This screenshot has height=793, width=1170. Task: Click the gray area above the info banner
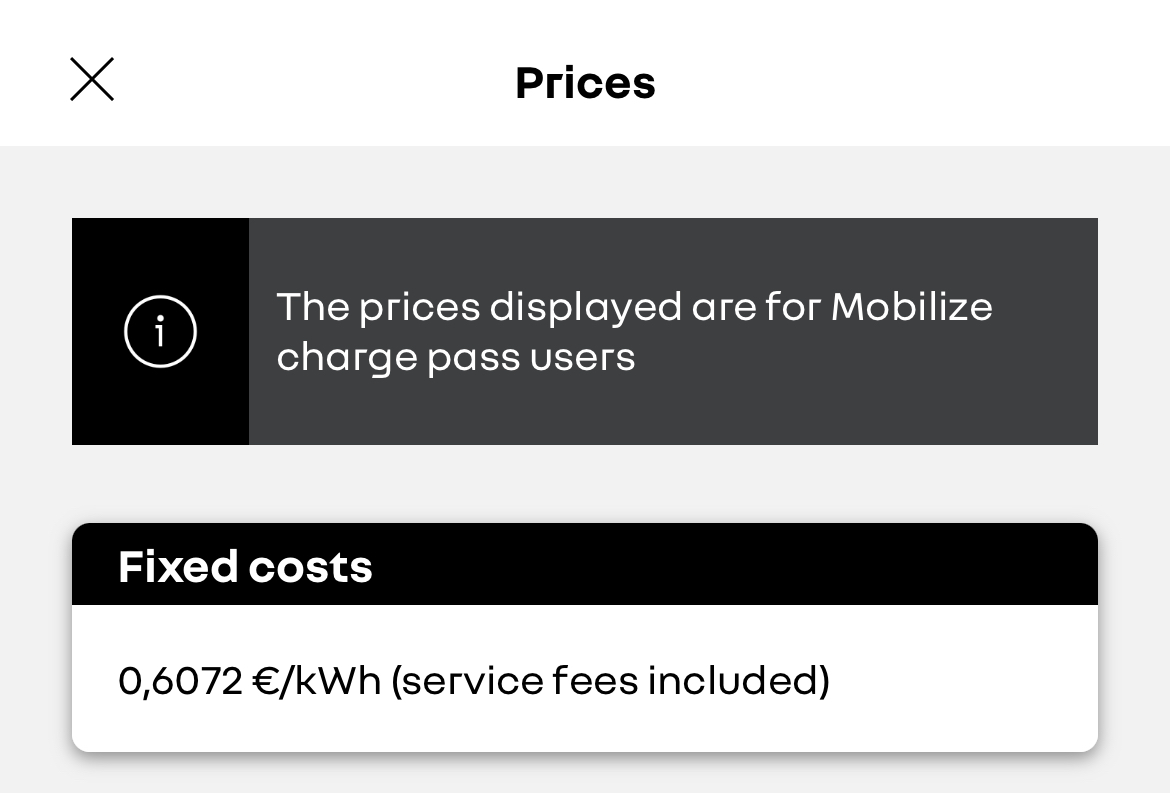pyautogui.click(x=585, y=182)
